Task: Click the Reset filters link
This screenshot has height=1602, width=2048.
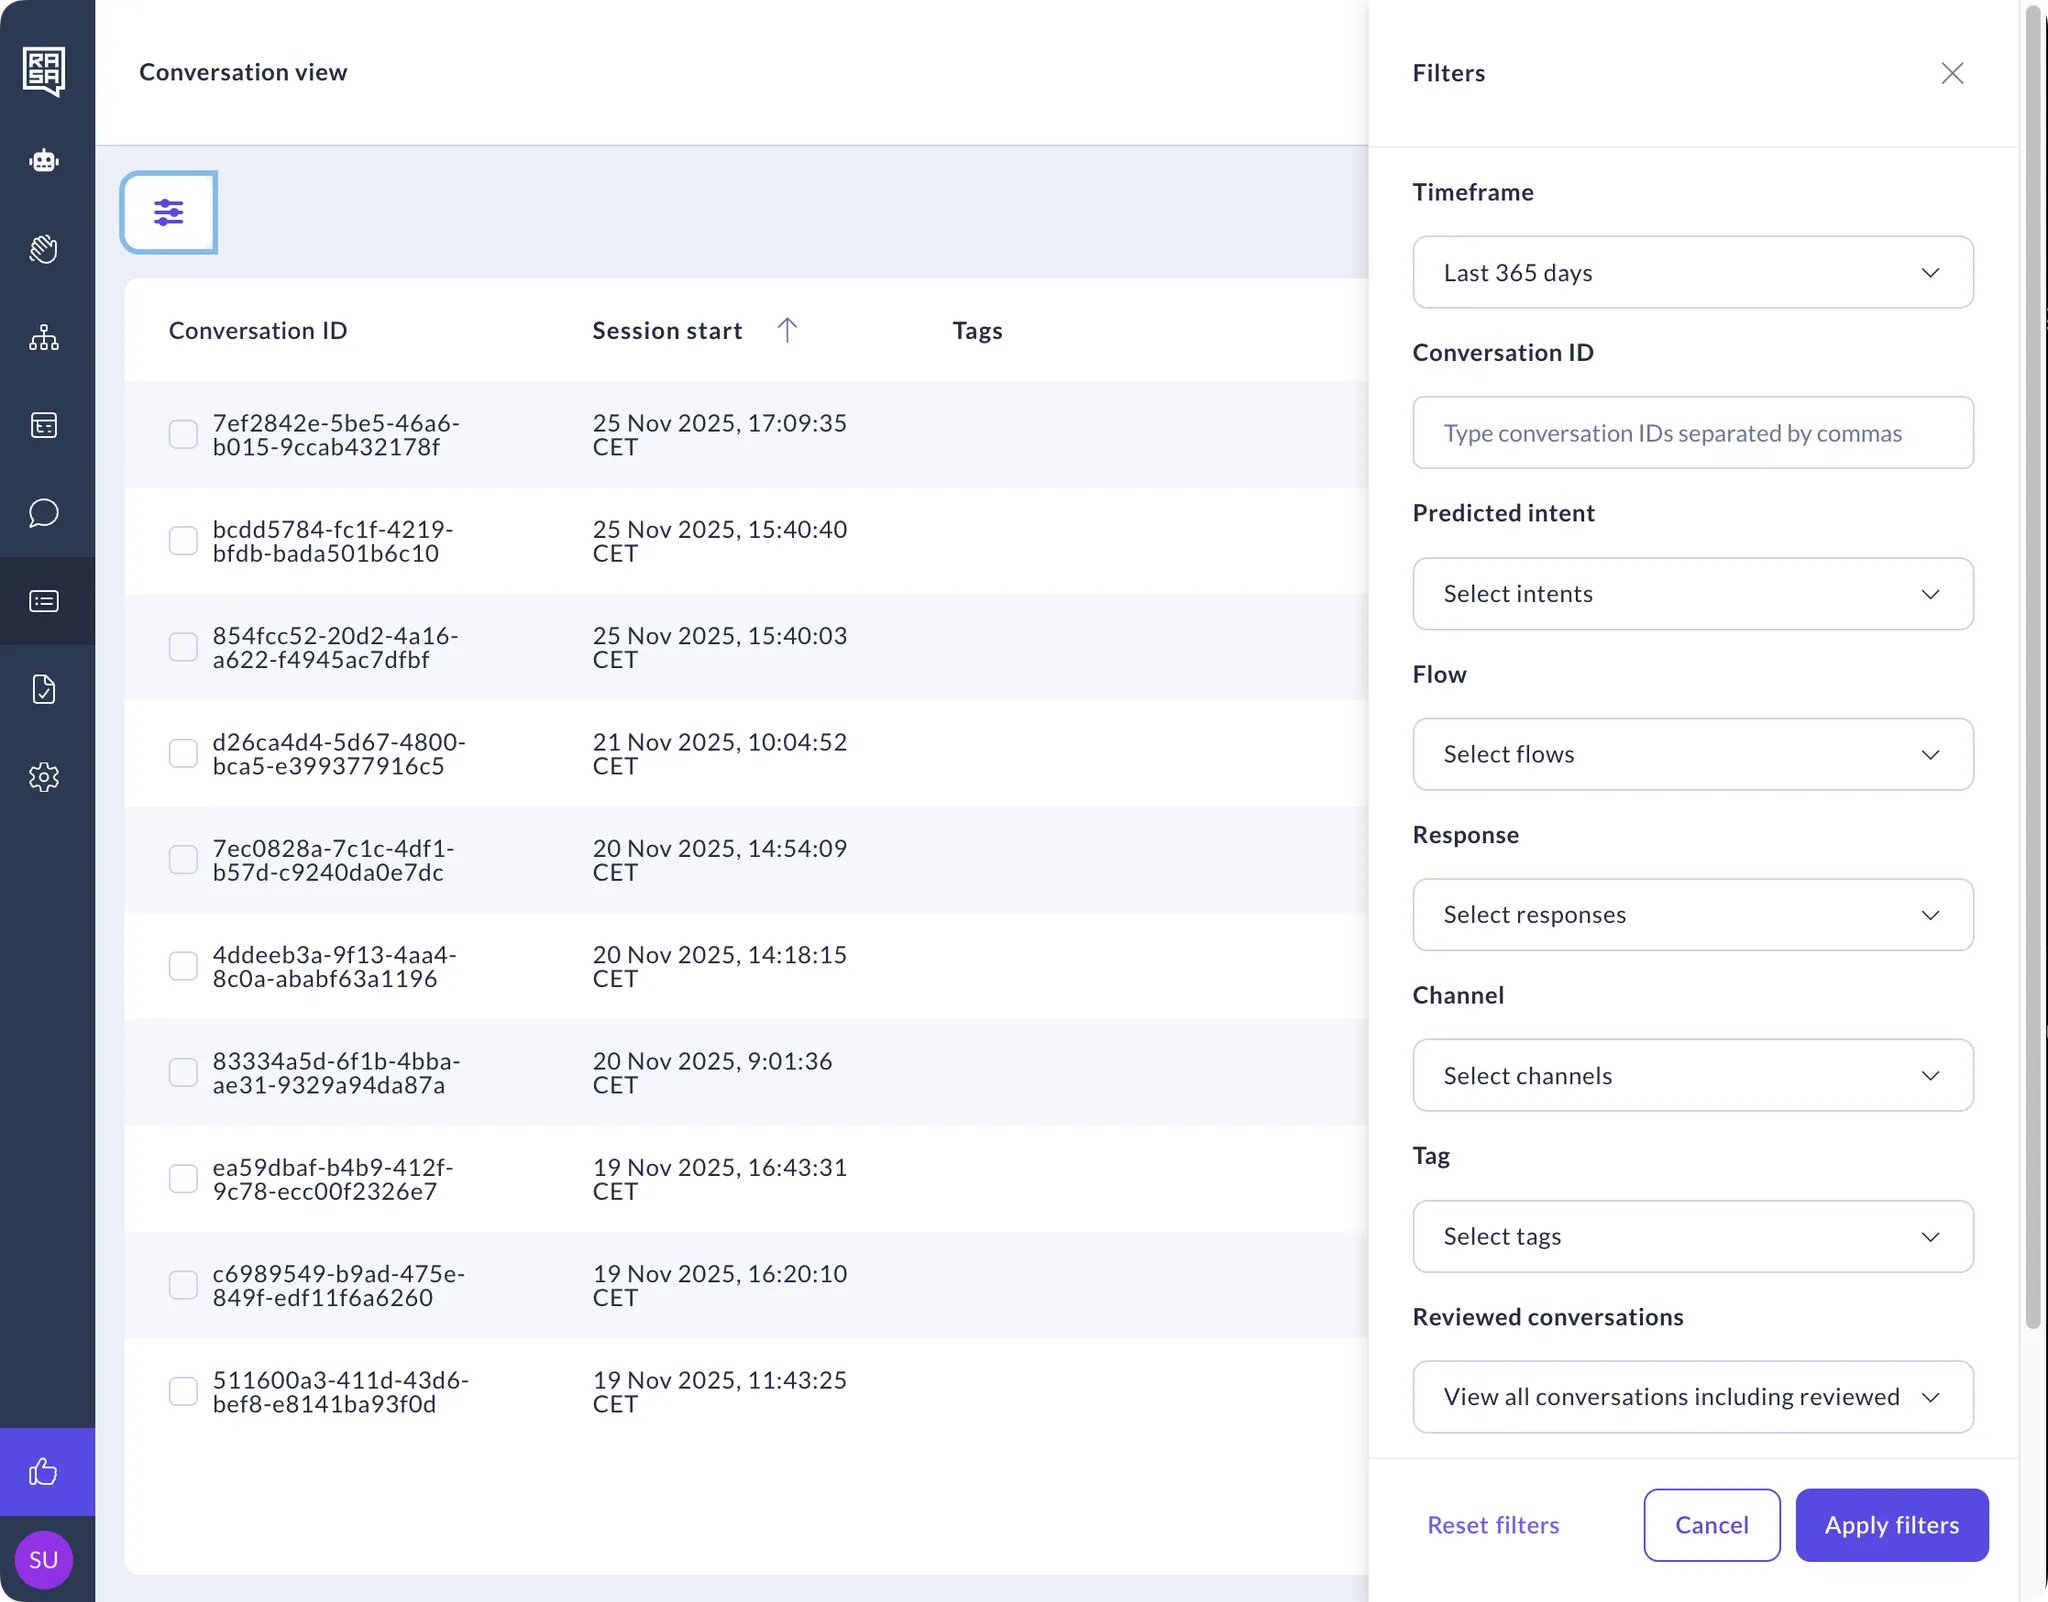Action: [x=1492, y=1525]
